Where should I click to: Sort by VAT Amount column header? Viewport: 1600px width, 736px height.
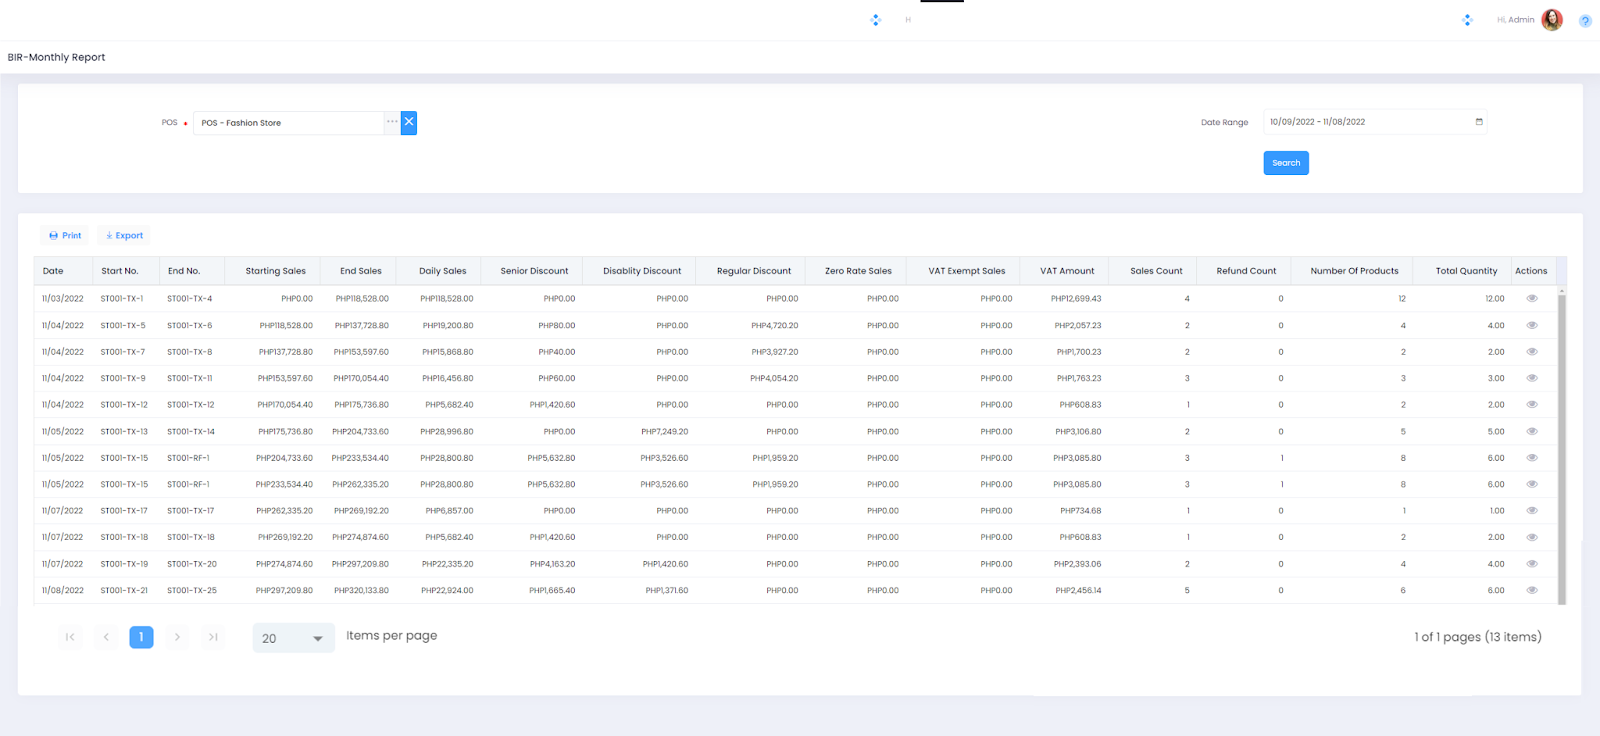[x=1066, y=271]
